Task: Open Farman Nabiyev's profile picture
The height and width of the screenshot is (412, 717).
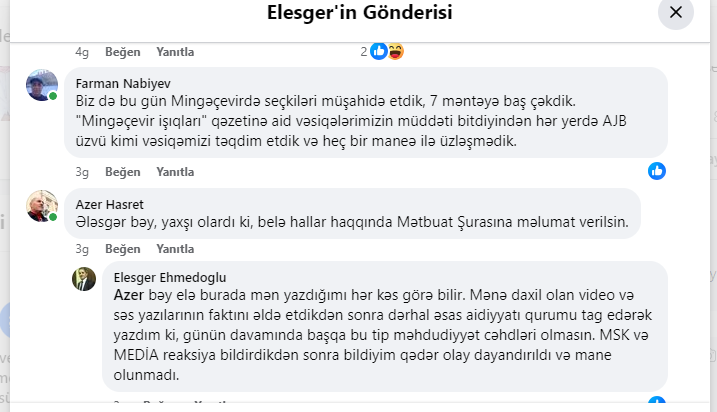Action: tap(42, 85)
